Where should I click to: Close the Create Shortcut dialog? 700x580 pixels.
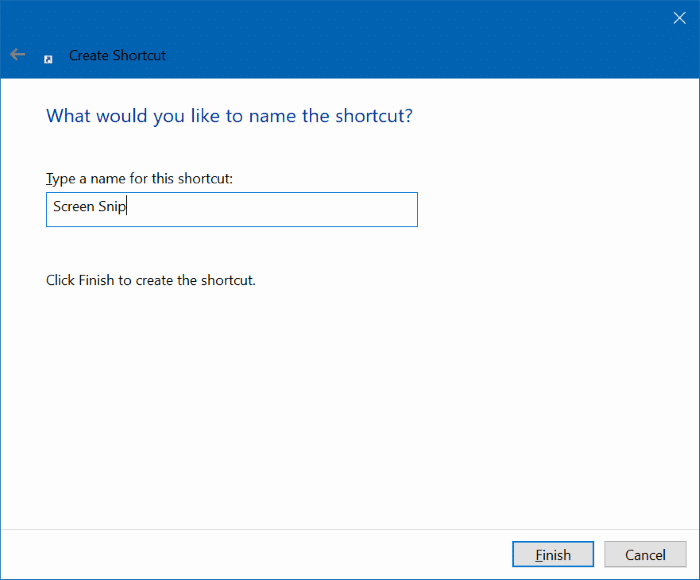(x=679, y=18)
